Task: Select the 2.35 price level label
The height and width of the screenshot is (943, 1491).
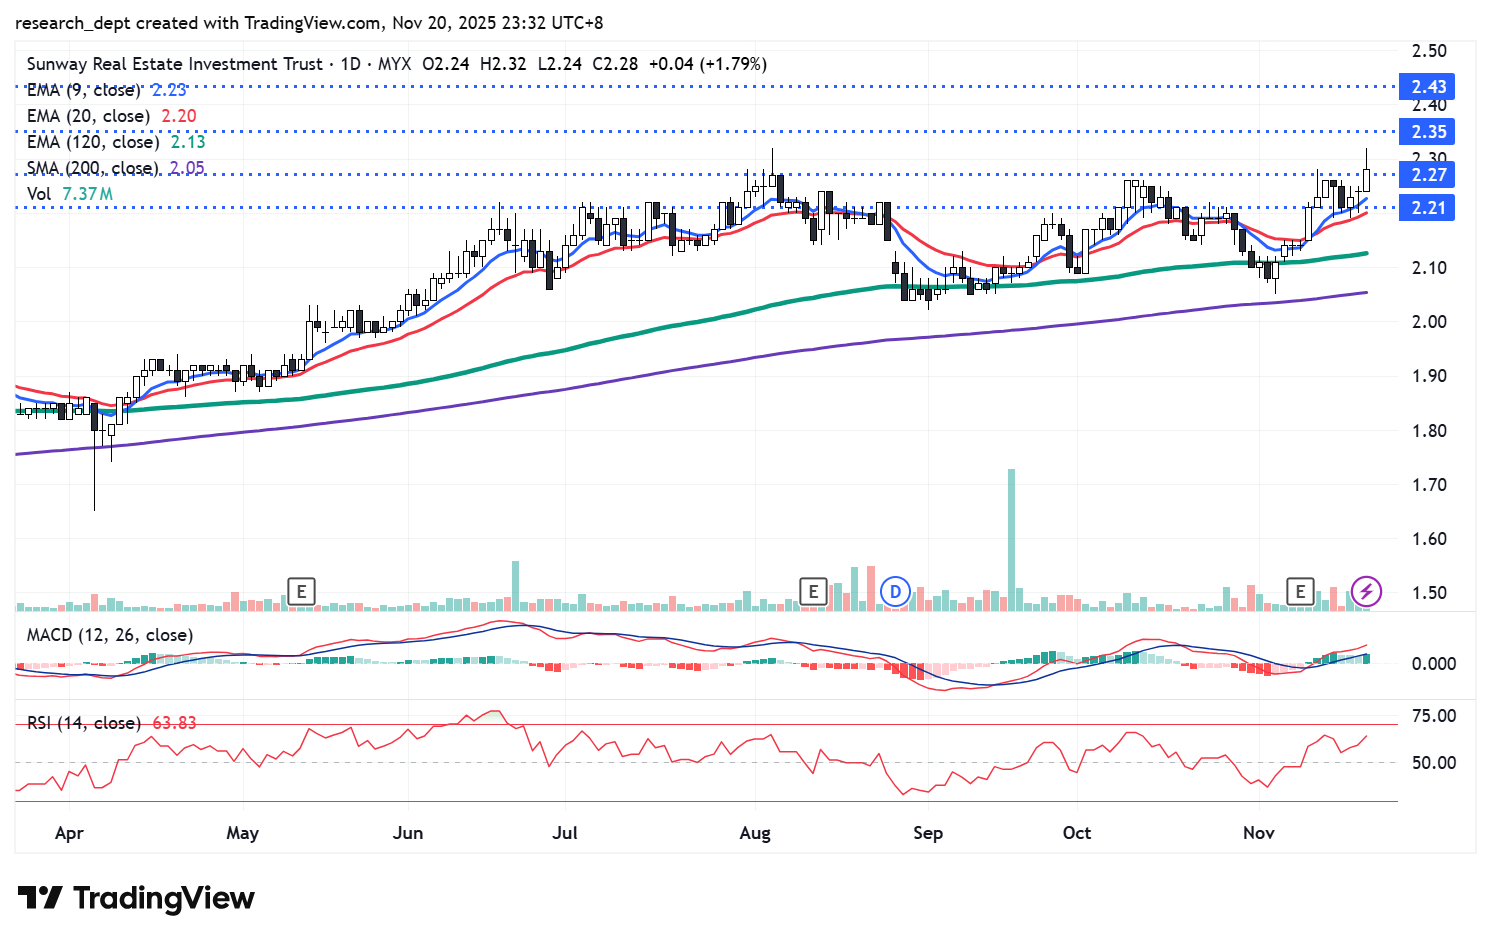Action: pos(1428,132)
